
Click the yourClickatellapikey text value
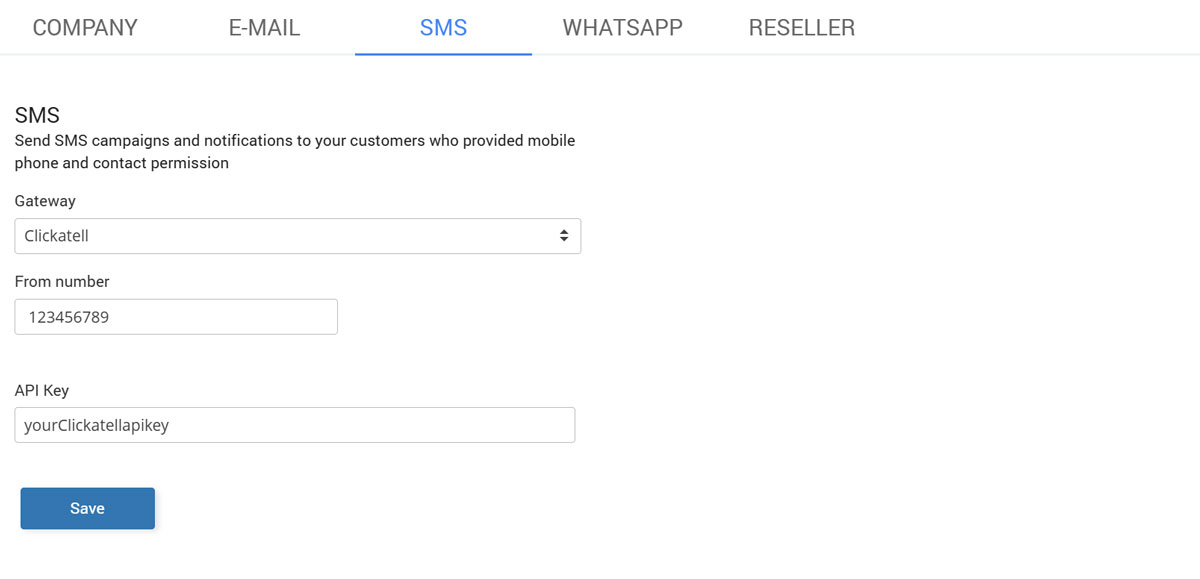[96, 425]
